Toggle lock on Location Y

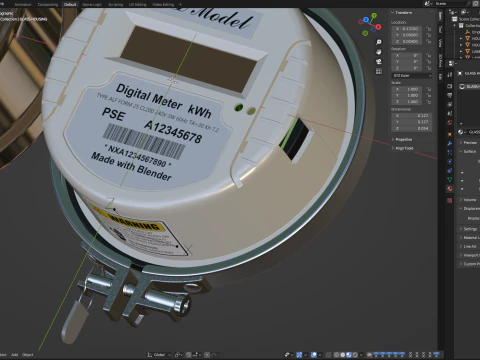point(429,35)
